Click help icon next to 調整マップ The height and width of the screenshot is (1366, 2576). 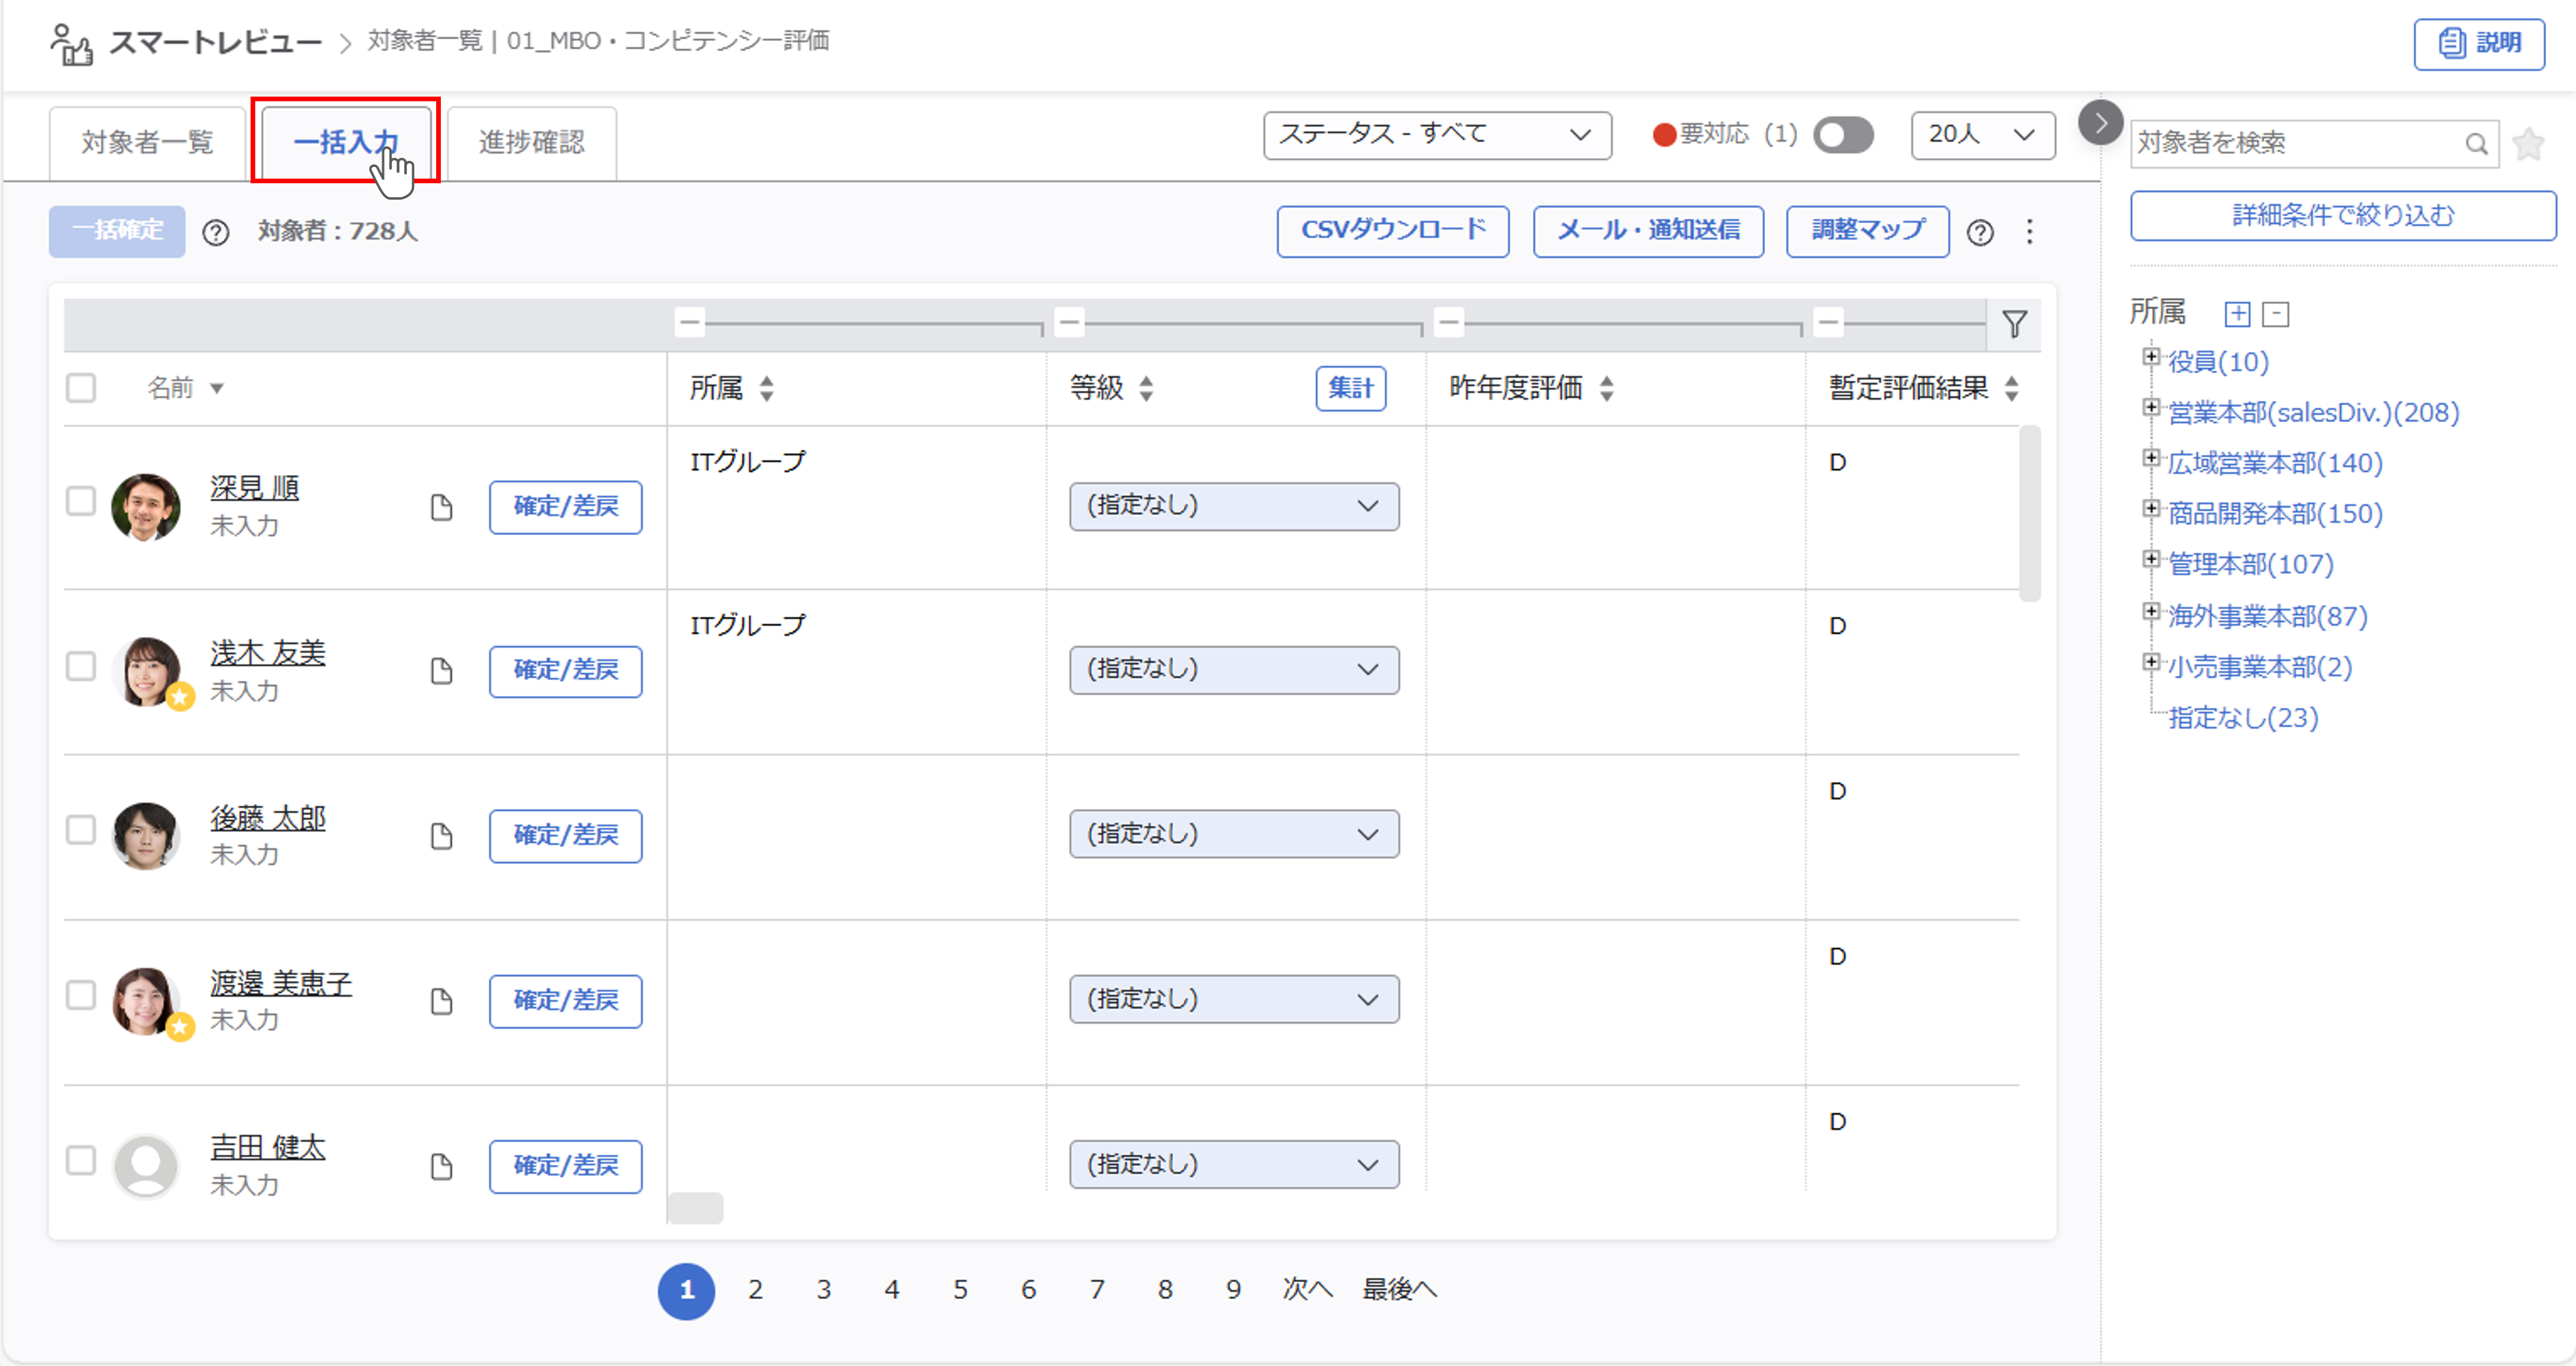tap(1980, 233)
